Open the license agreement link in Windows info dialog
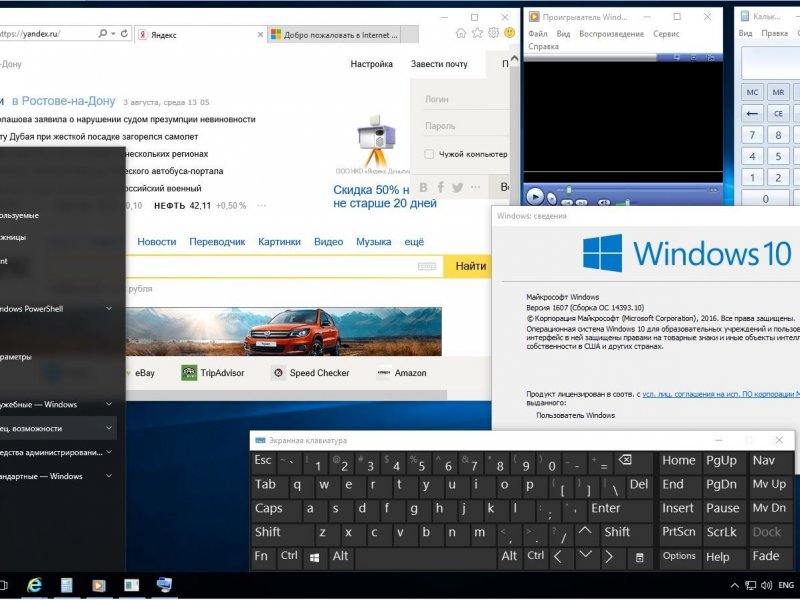The height and width of the screenshot is (600, 800). [x=721, y=394]
